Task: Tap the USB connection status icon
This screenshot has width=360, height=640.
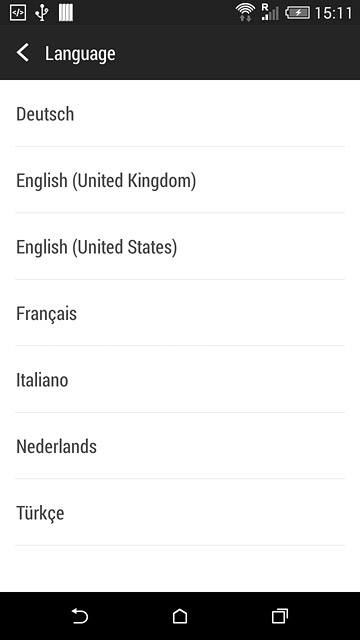Action: (42, 13)
